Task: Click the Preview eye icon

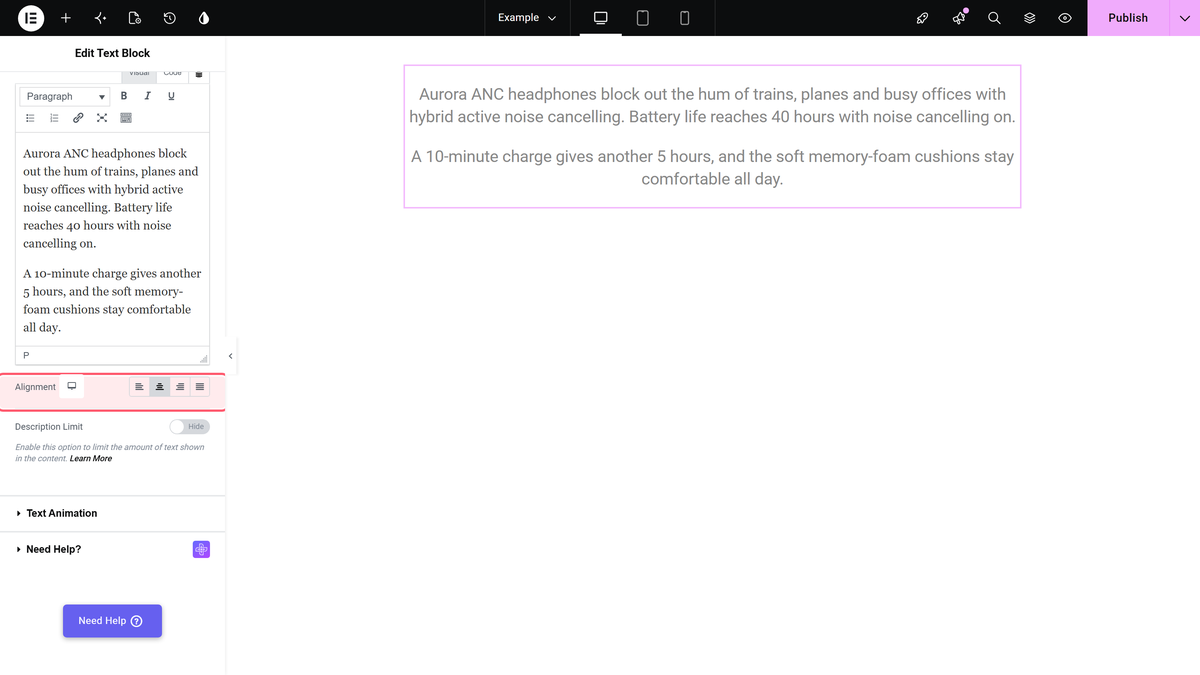Action: click(x=1065, y=18)
